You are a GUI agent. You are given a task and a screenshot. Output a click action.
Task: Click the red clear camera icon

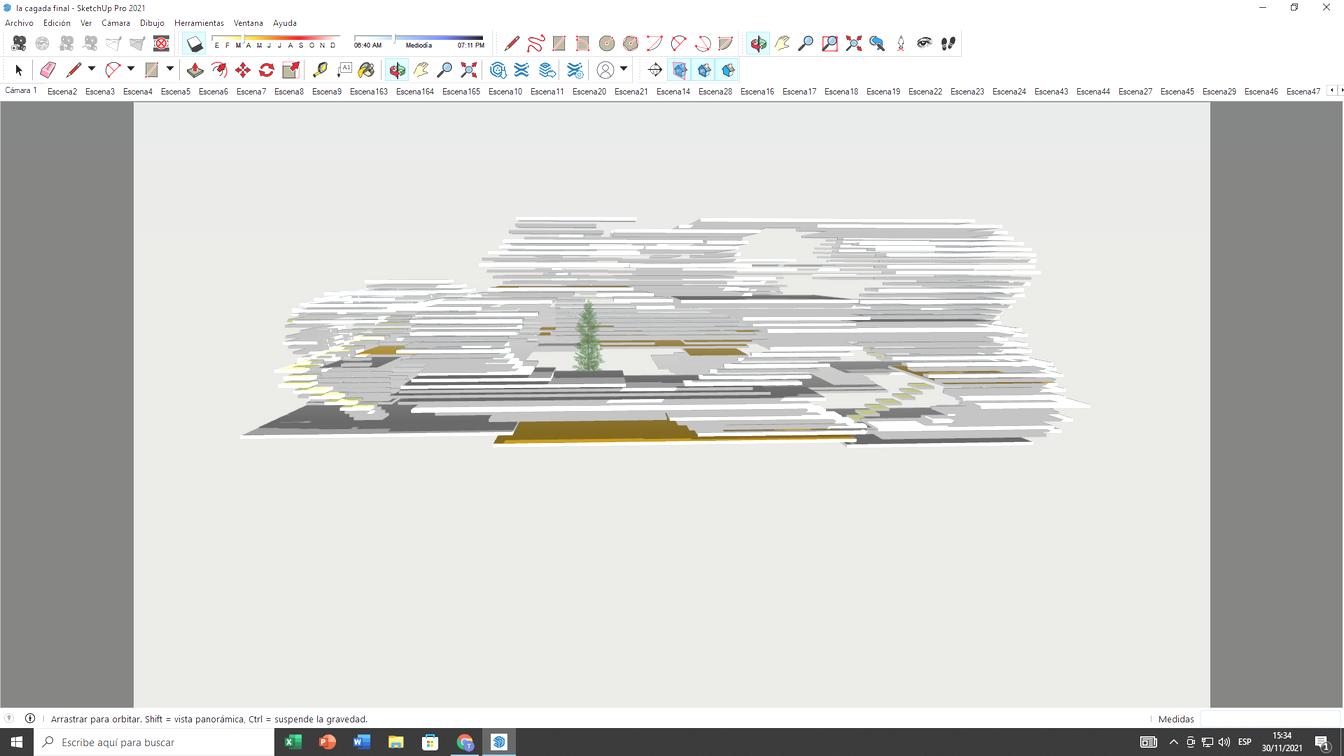tap(161, 43)
